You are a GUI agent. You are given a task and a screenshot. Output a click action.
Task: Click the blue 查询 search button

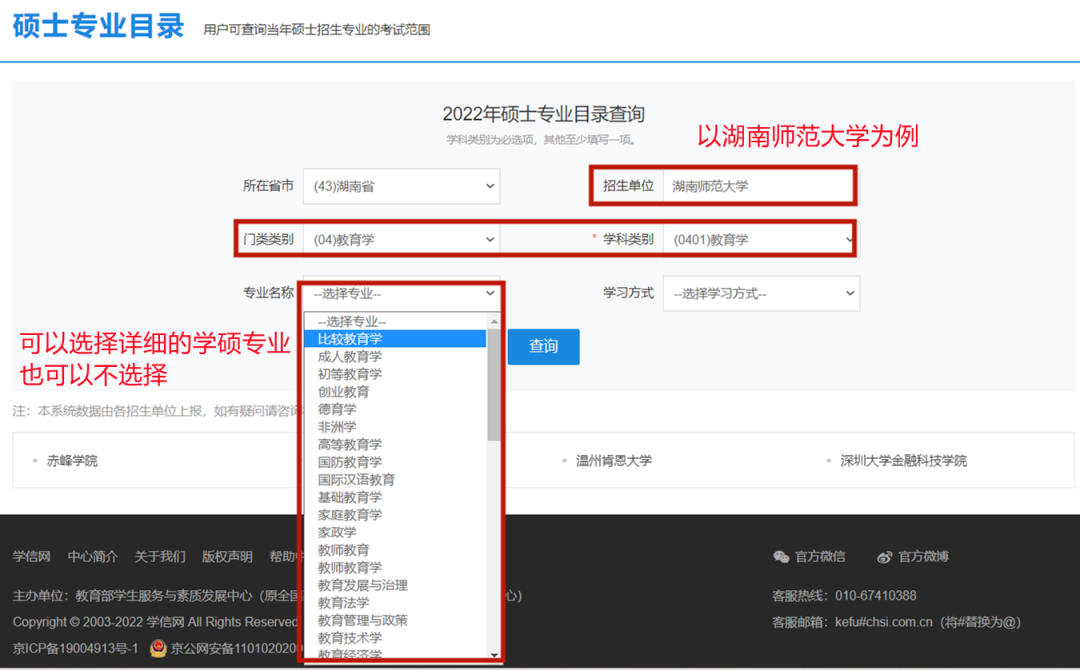click(x=543, y=347)
